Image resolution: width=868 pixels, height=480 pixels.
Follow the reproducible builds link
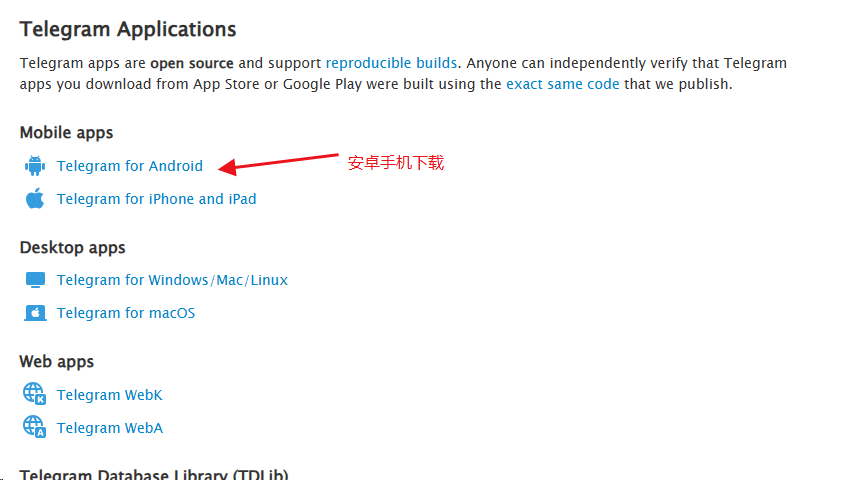[391, 63]
